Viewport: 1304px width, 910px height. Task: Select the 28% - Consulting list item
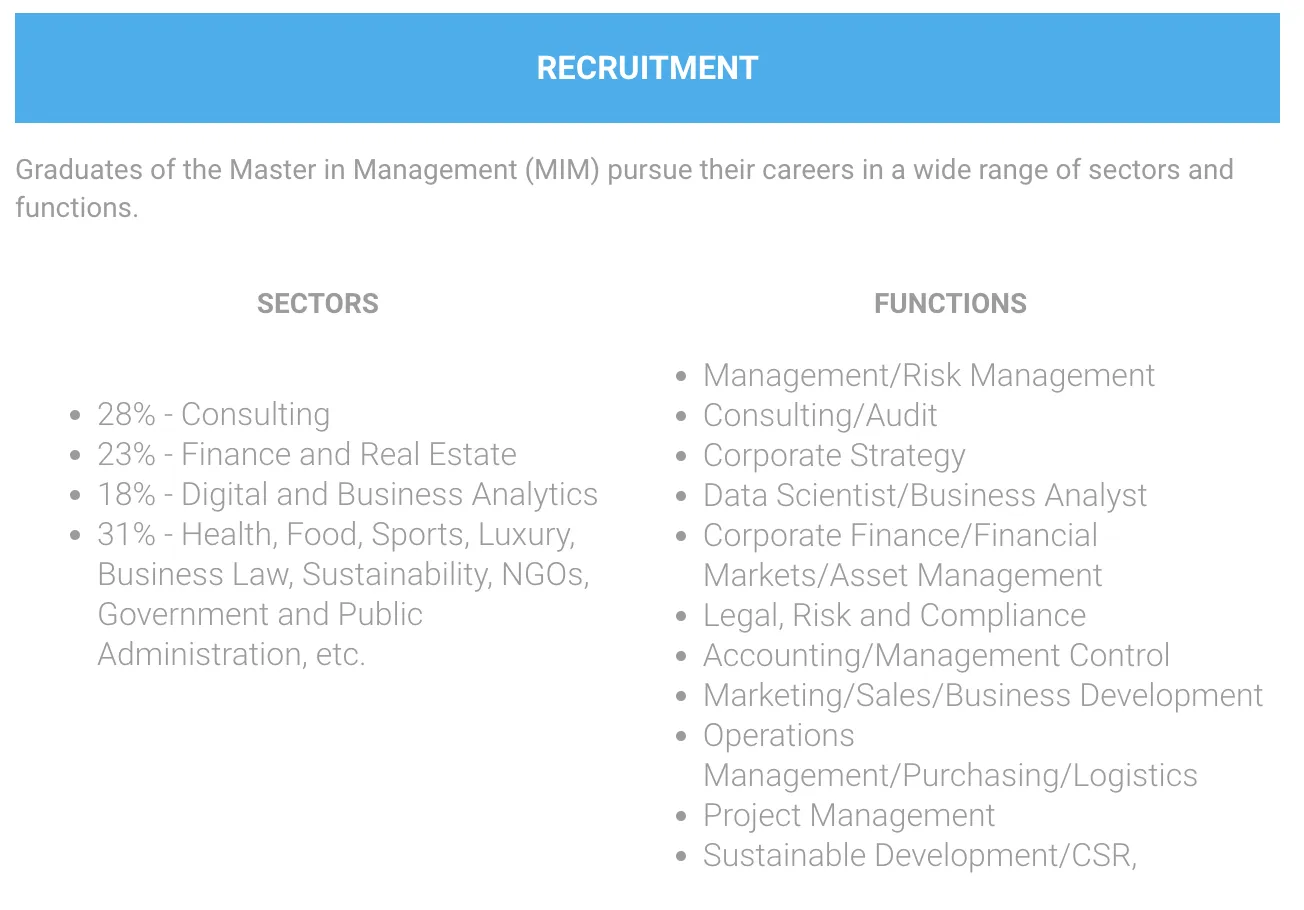point(213,414)
